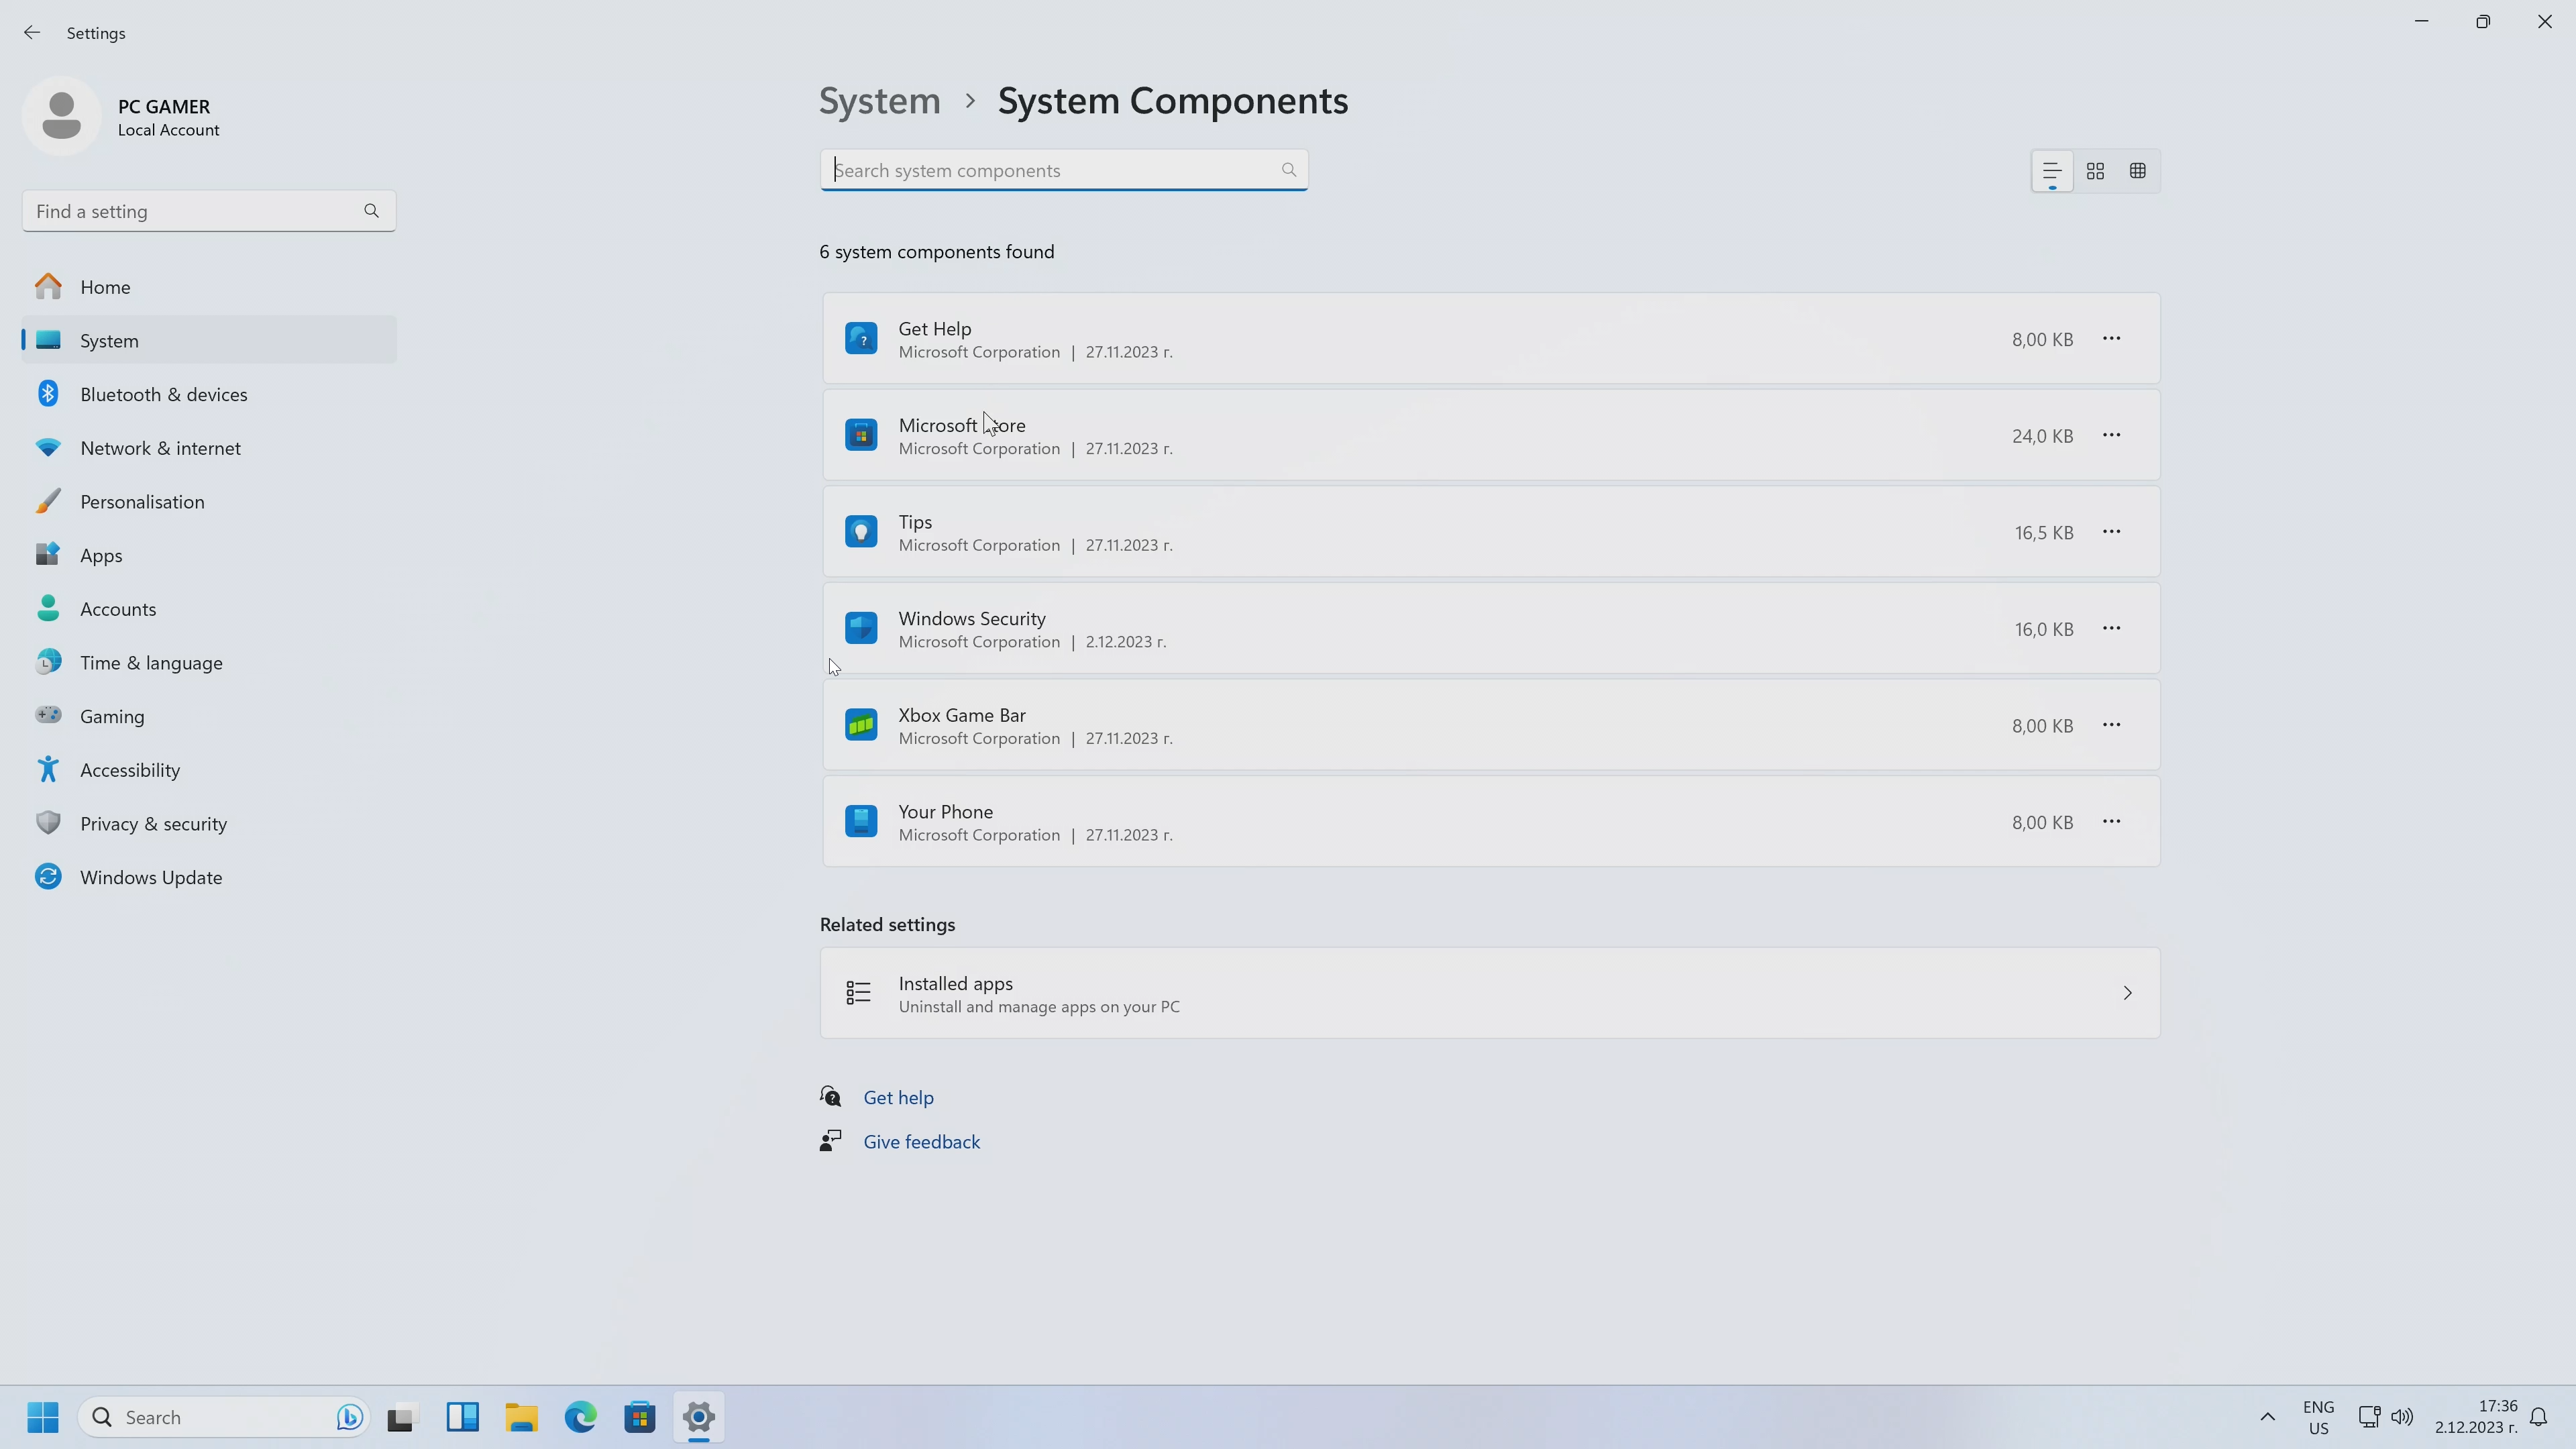Click Windows Security name text
Image resolution: width=2576 pixels, height=1449 pixels.
[x=972, y=619]
